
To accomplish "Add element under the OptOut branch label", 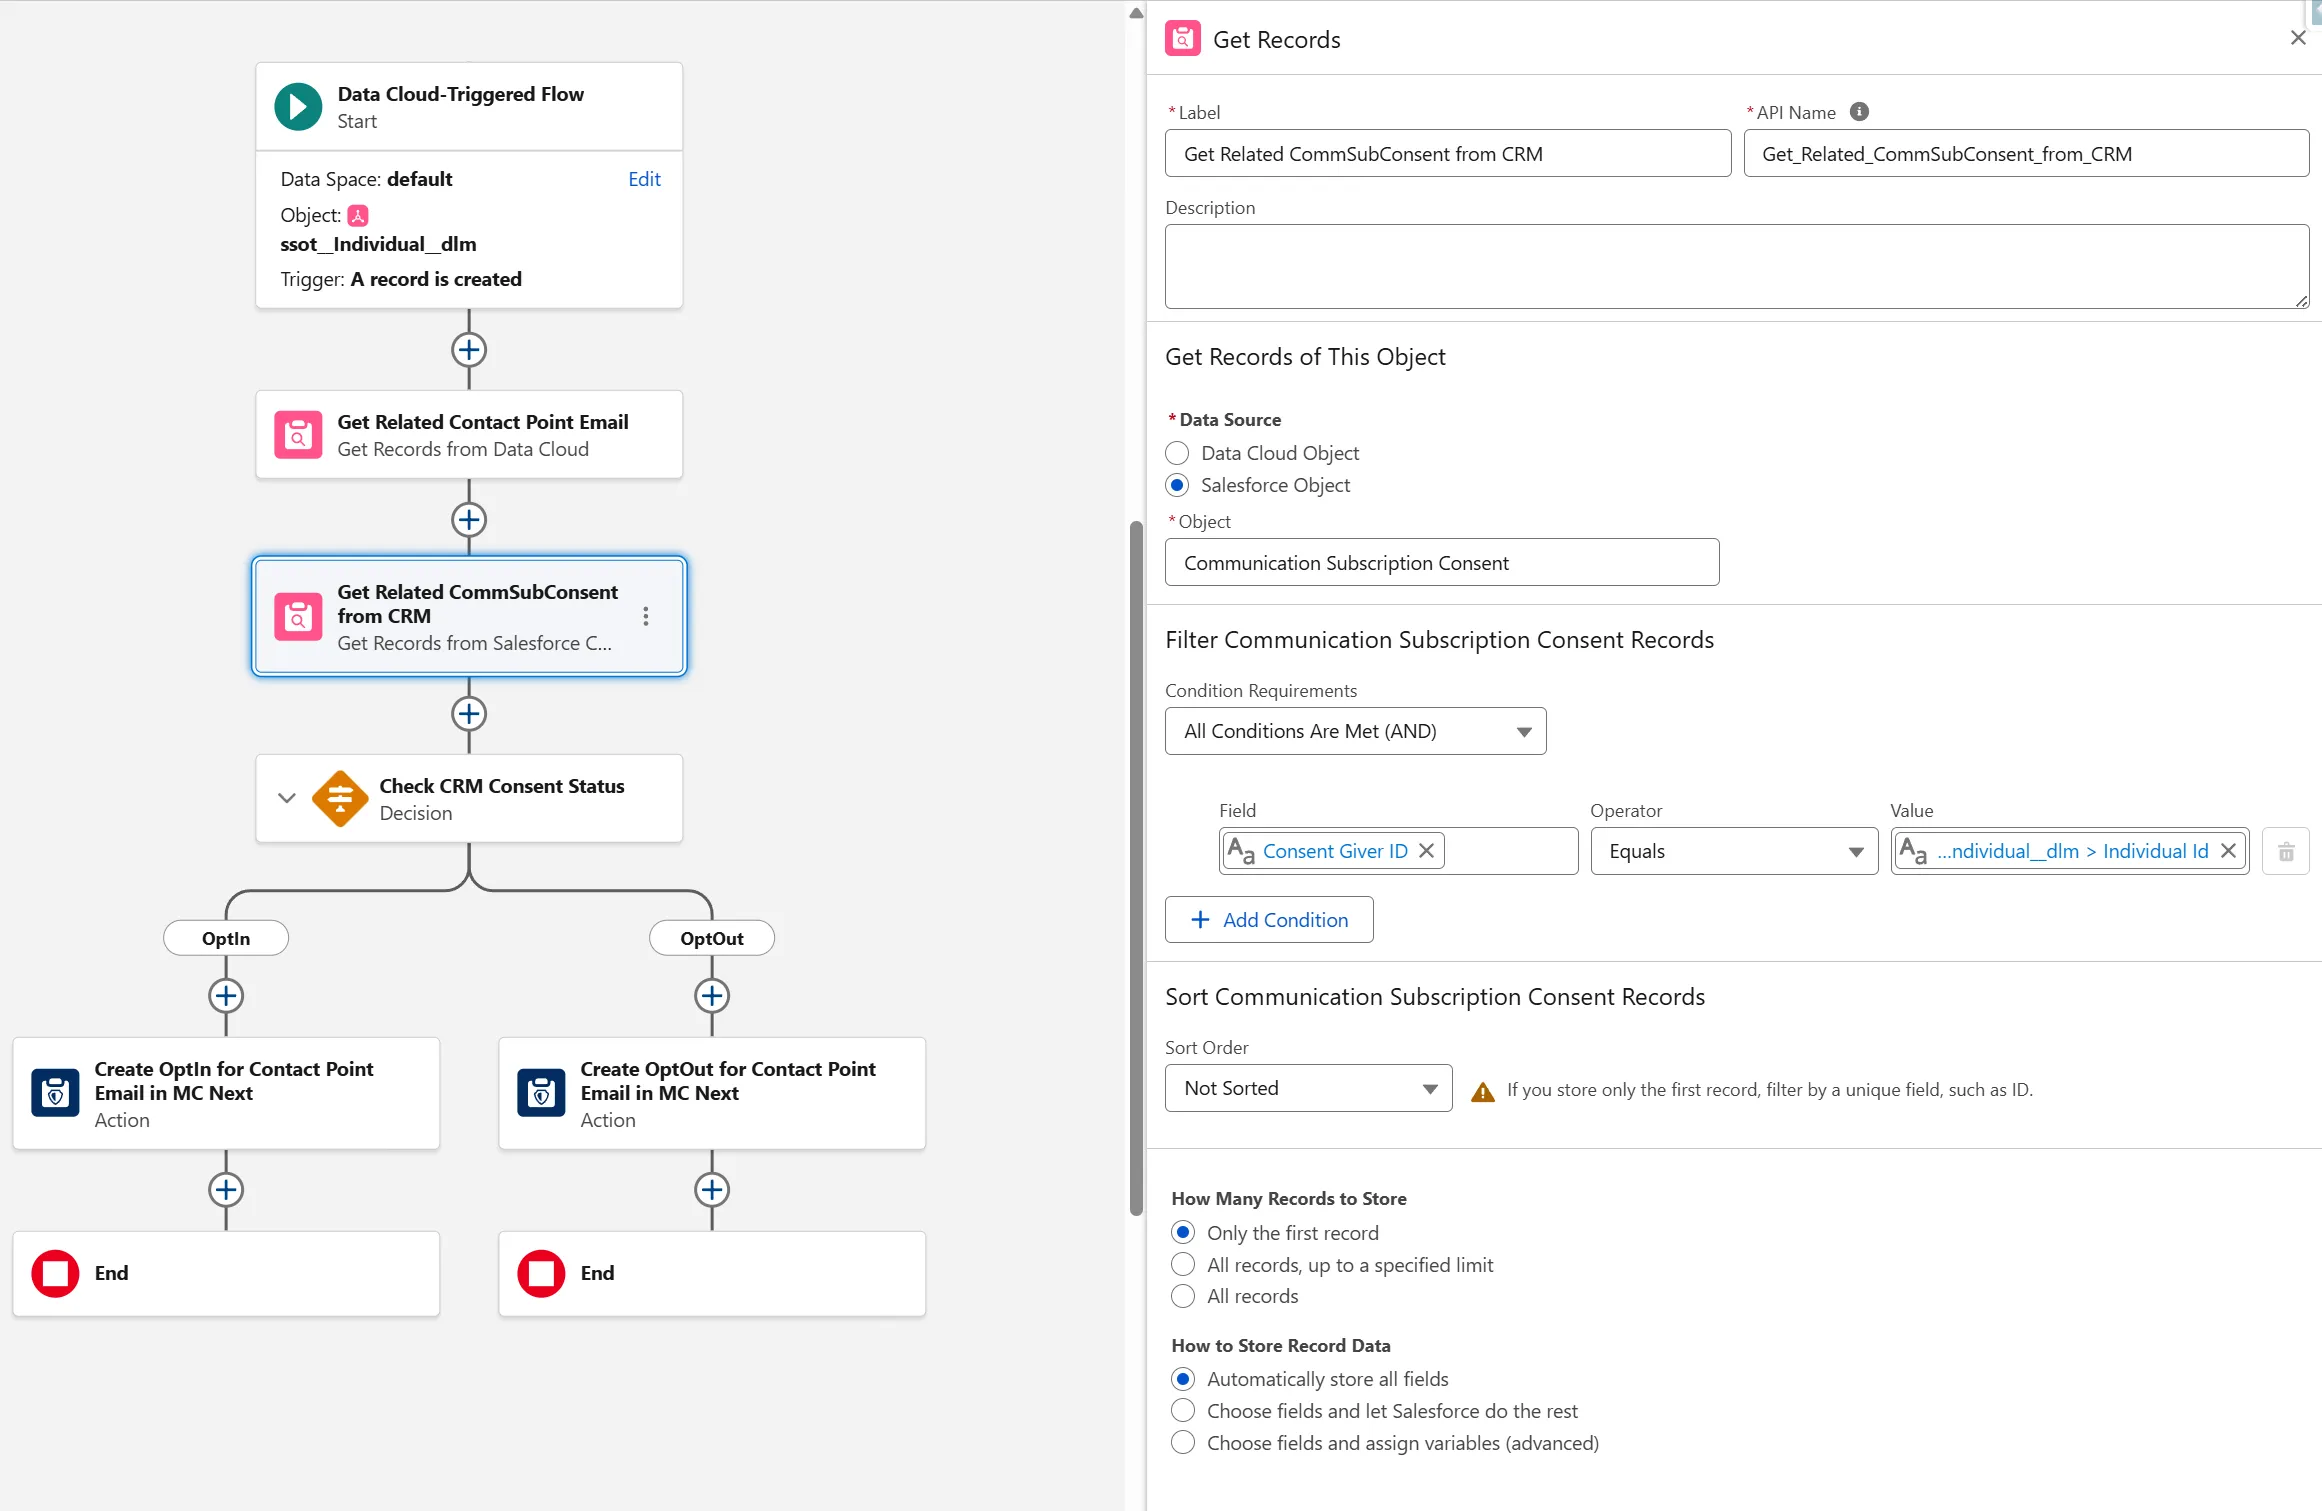I will pos(712,996).
